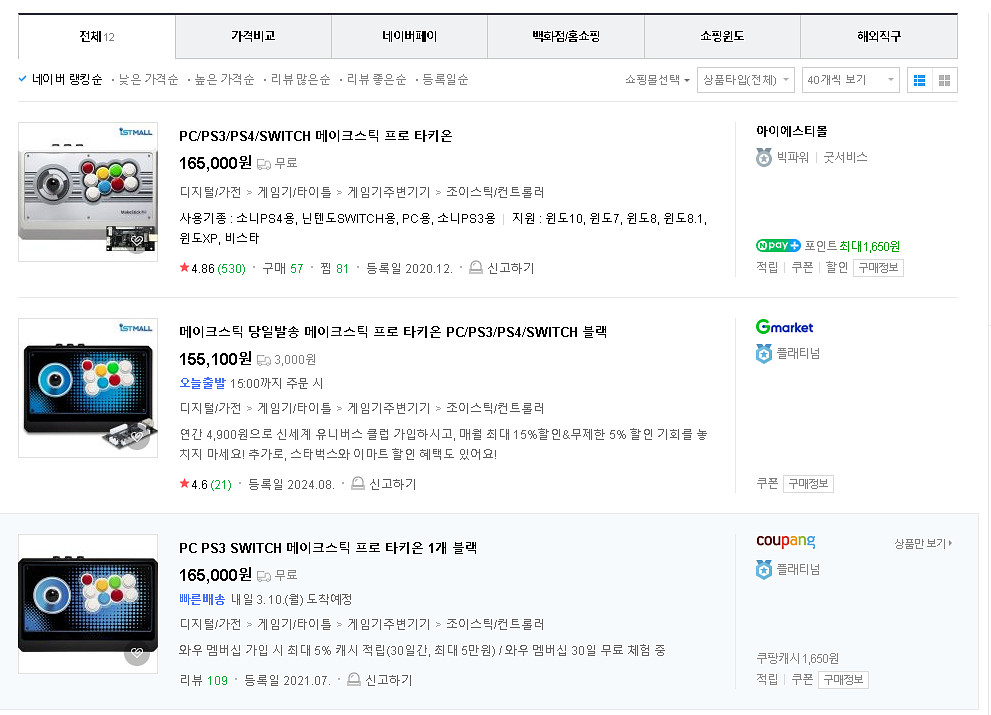Click wishlist heart on Coupang joystick image
Screen dimensions: 991x715
pyautogui.click(x=137, y=653)
